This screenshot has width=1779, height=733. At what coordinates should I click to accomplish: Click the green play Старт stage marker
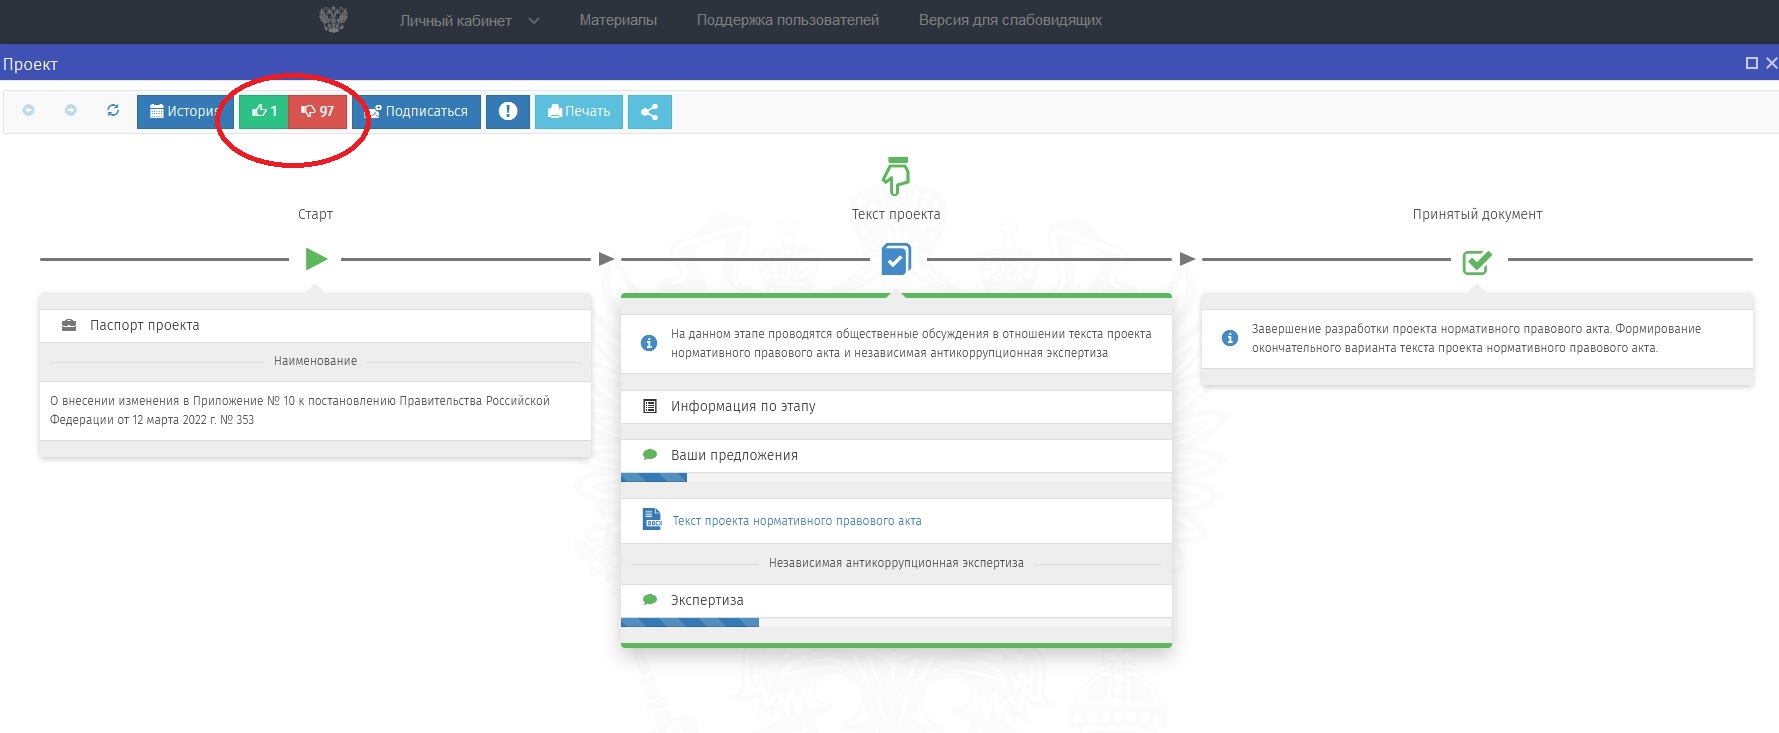[316, 259]
